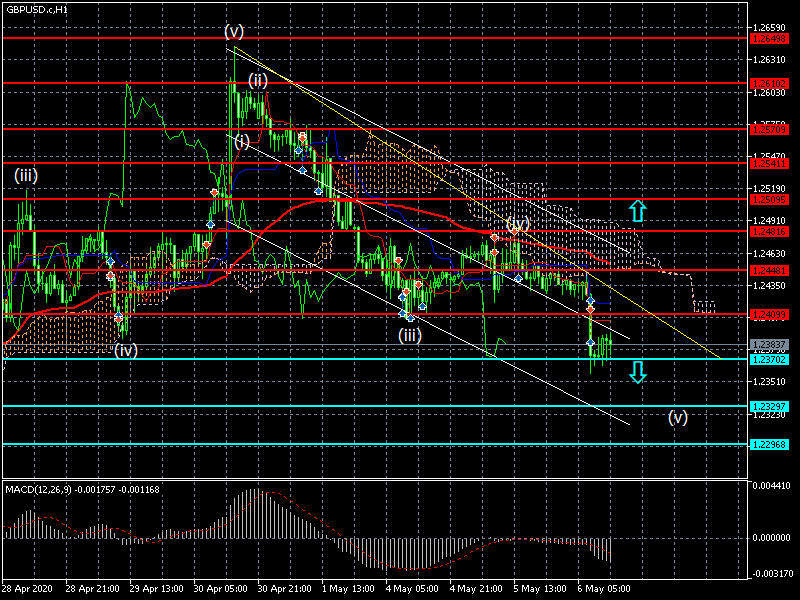This screenshot has height=600, width=800.
Task: Click the 28 Apr 21:00 time axis label
Action: click(92, 588)
